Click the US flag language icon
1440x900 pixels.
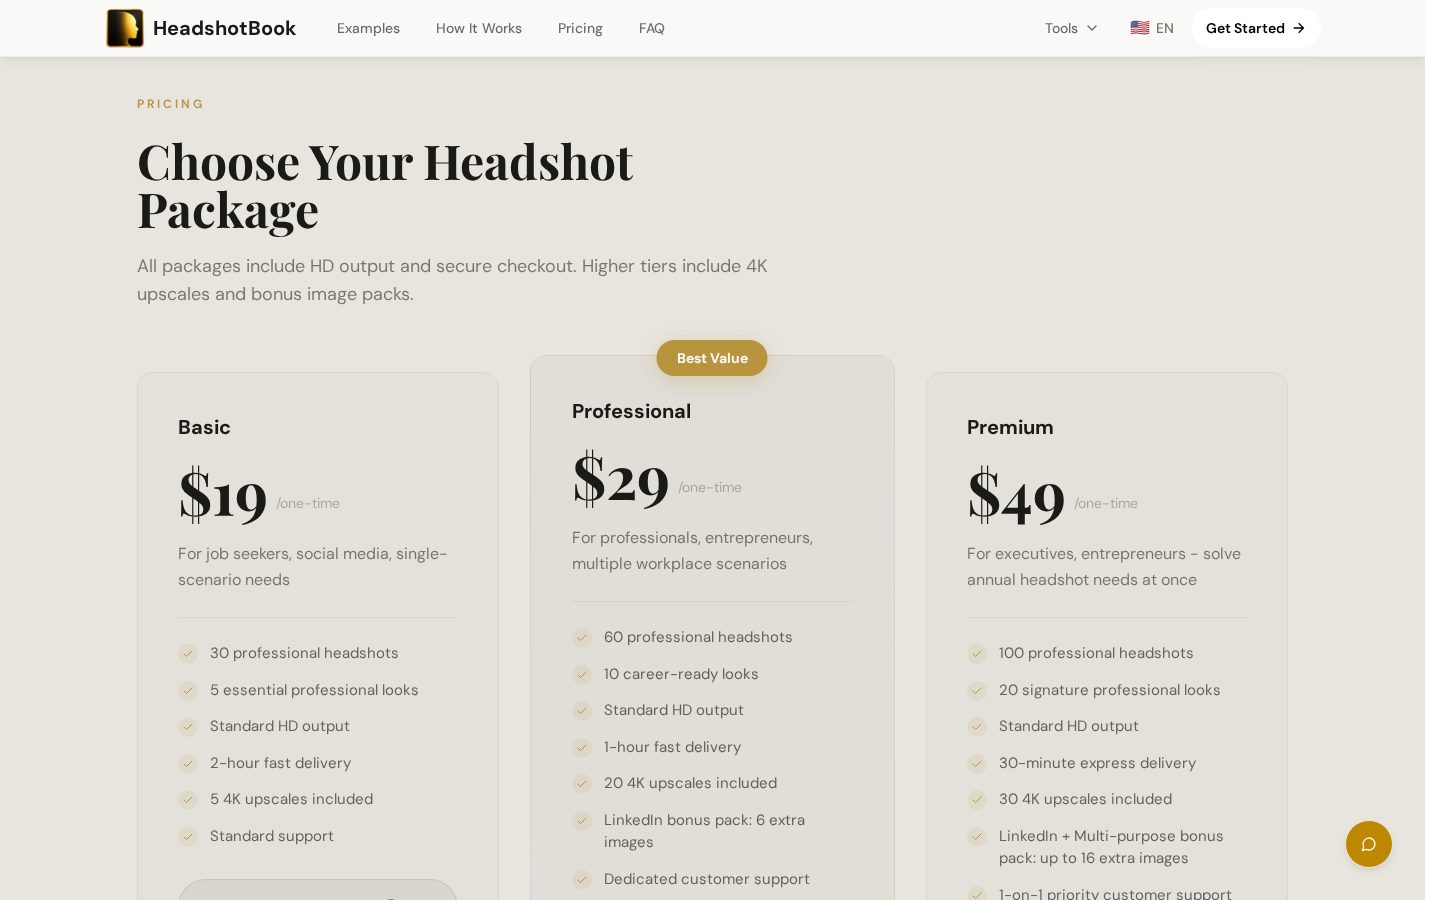pyautogui.click(x=1139, y=28)
